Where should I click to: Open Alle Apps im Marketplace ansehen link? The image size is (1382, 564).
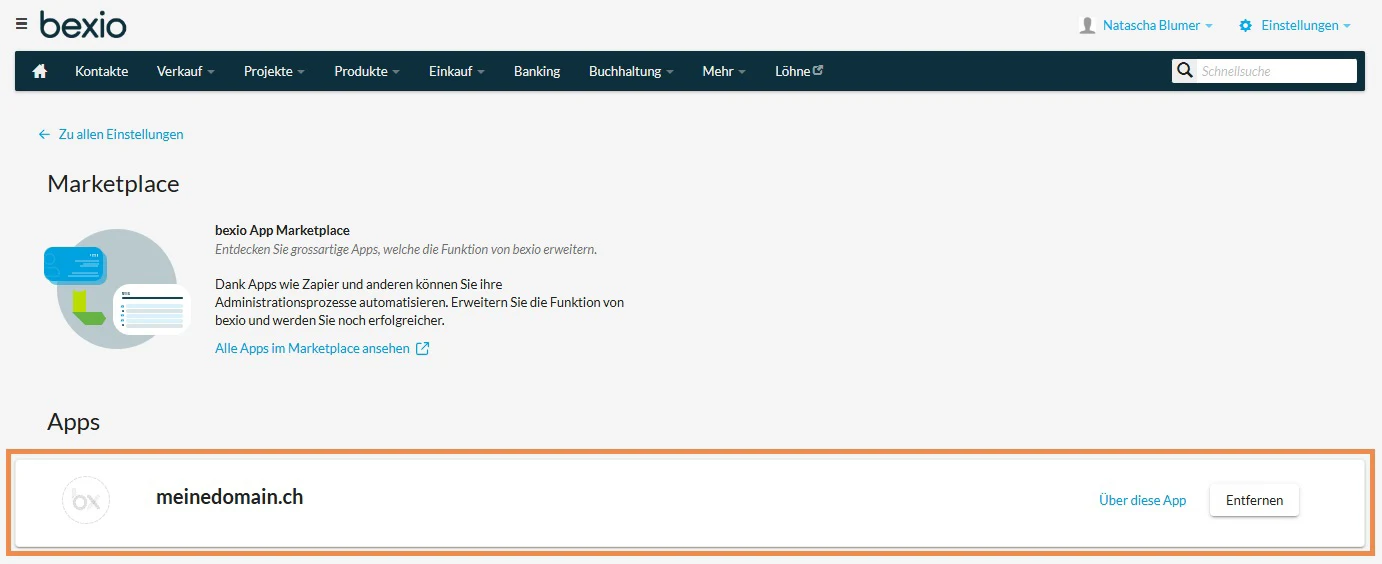pos(312,348)
